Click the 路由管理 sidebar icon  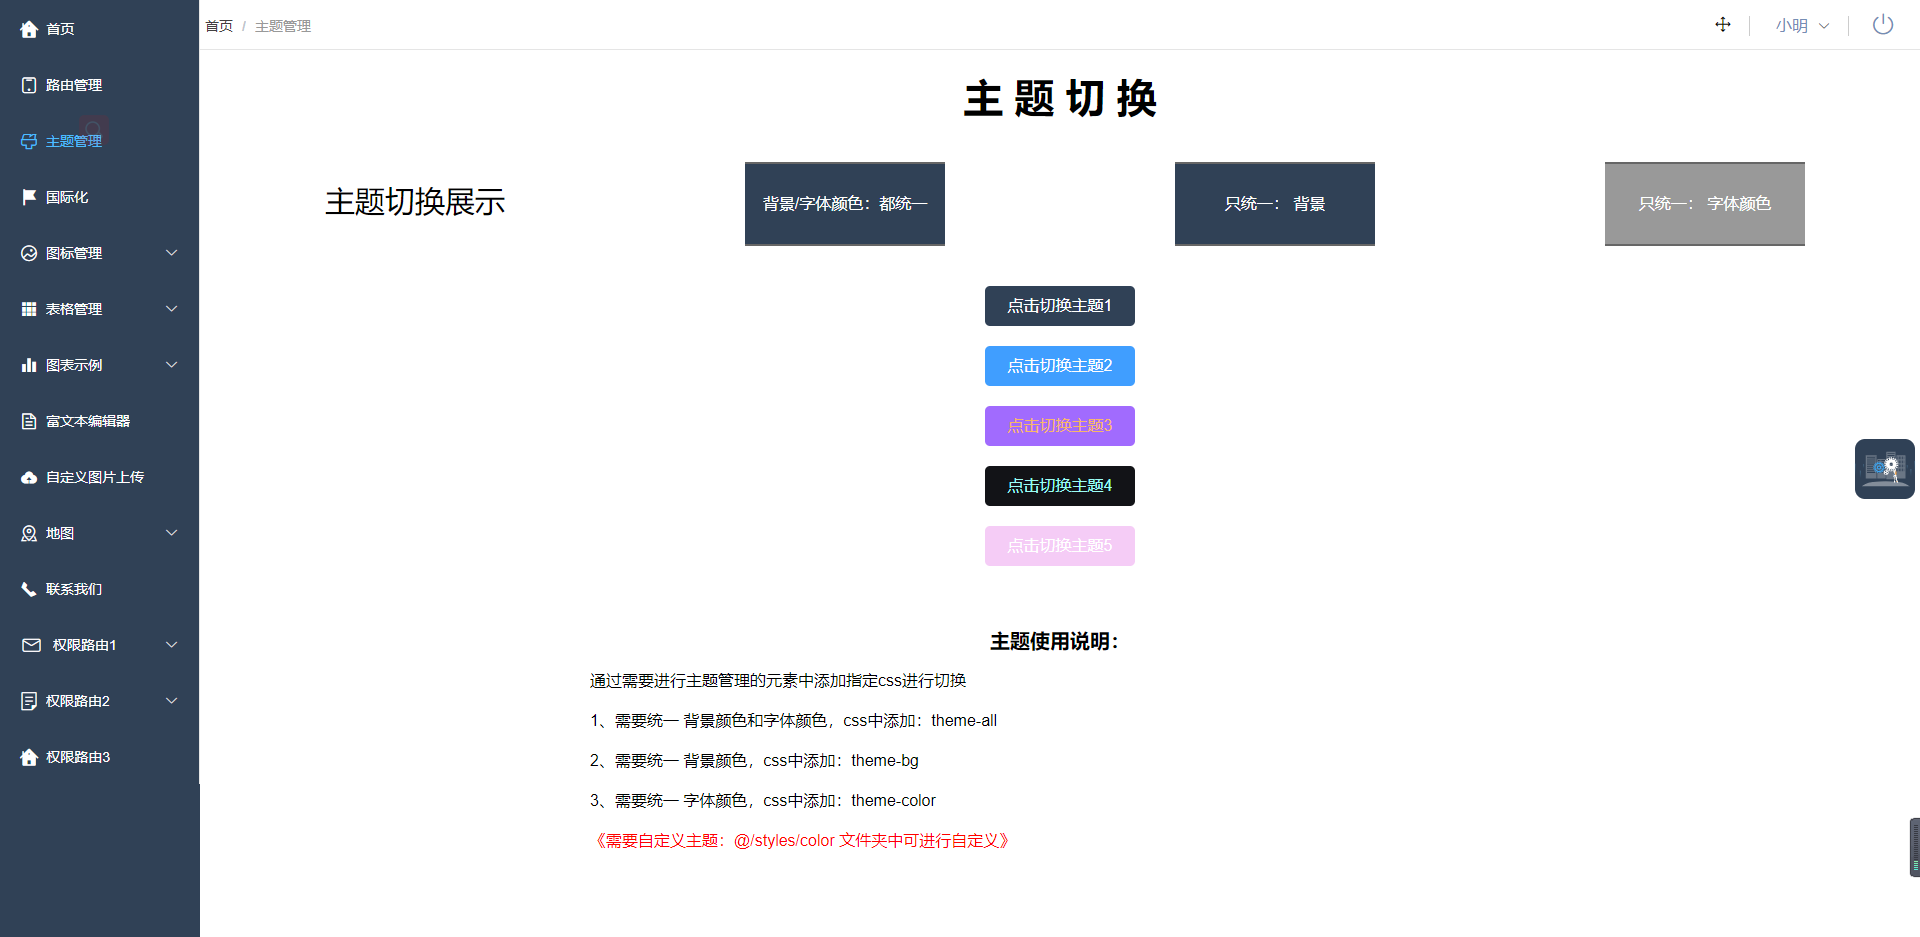[x=29, y=85]
